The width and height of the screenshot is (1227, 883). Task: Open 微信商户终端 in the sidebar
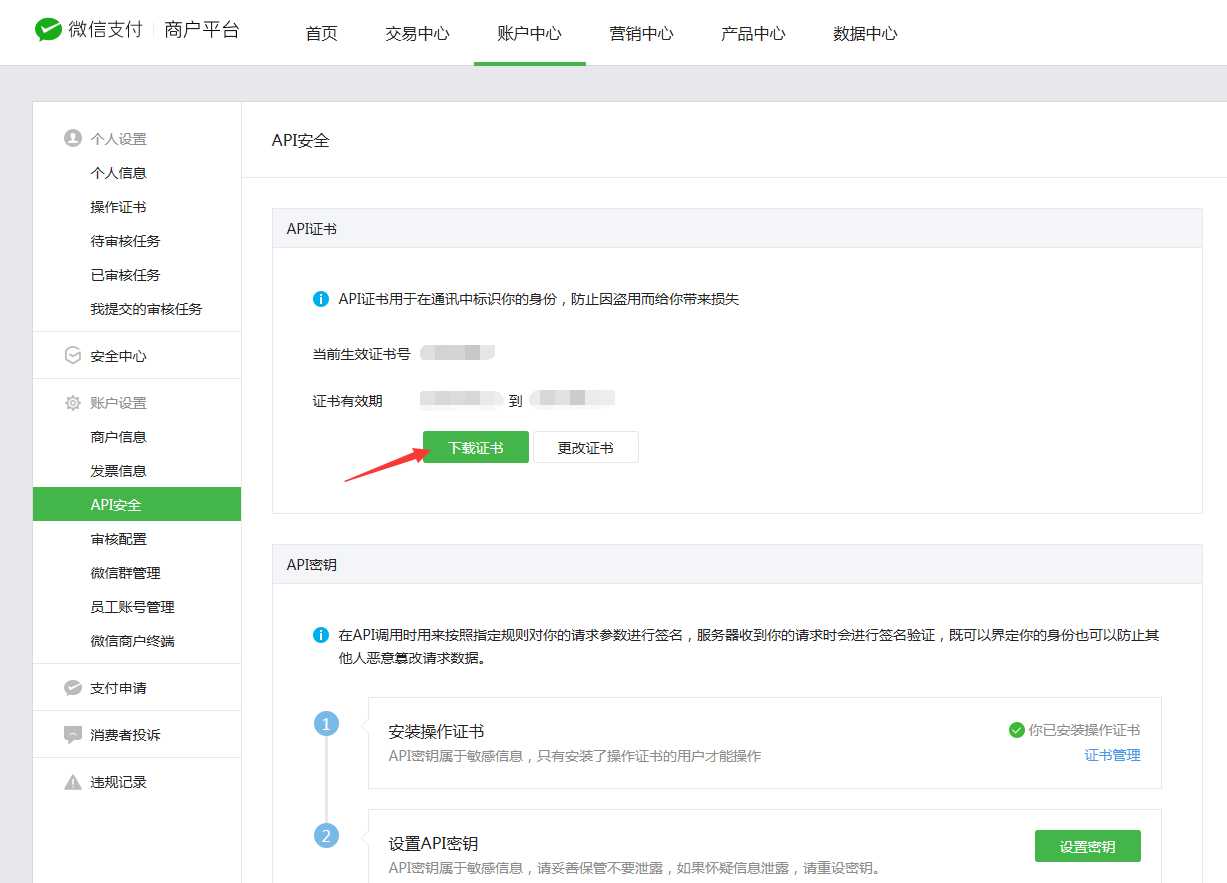click(132, 641)
